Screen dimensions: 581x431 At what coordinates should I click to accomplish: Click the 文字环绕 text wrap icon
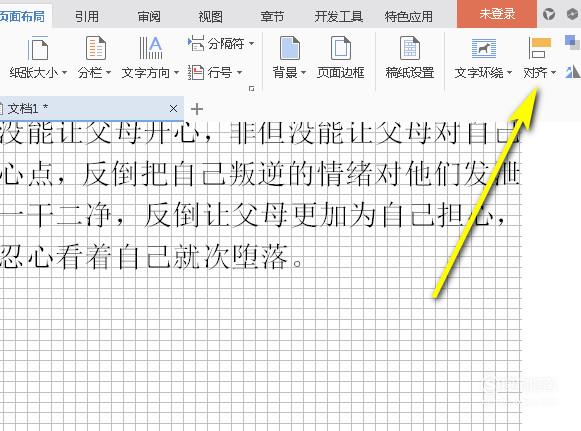click(484, 48)
